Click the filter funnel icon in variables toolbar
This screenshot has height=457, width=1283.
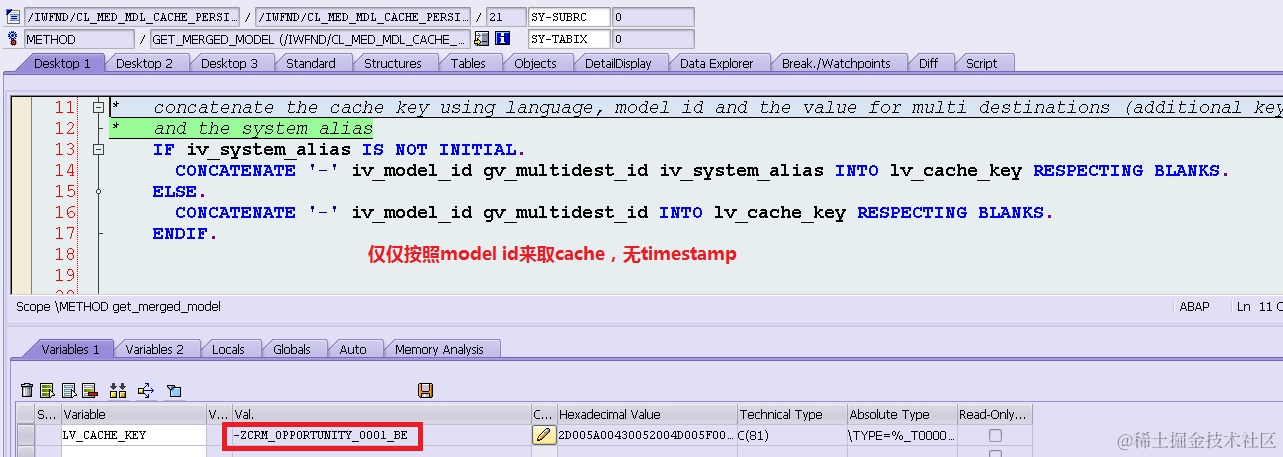point(174,390)
